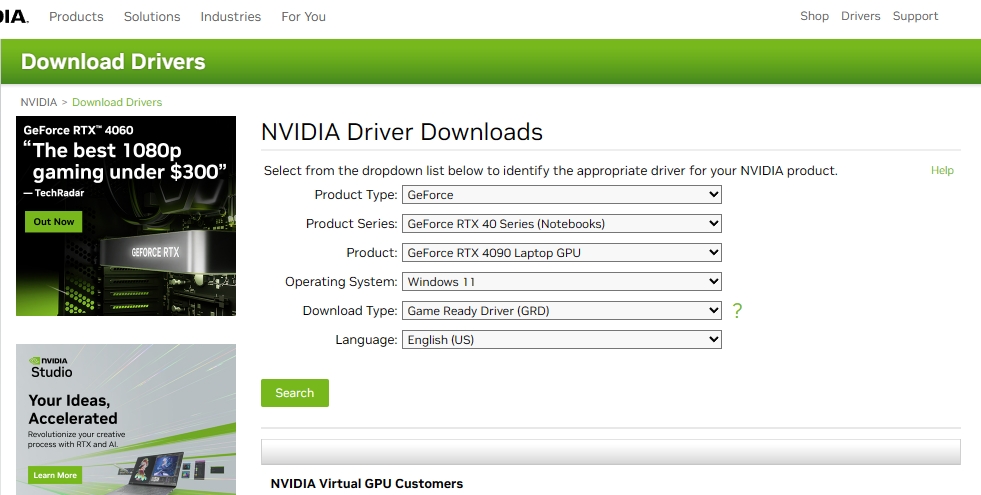
Task: Open the NVIDIA Studio ad banner
Action: (x=126, y=419)
